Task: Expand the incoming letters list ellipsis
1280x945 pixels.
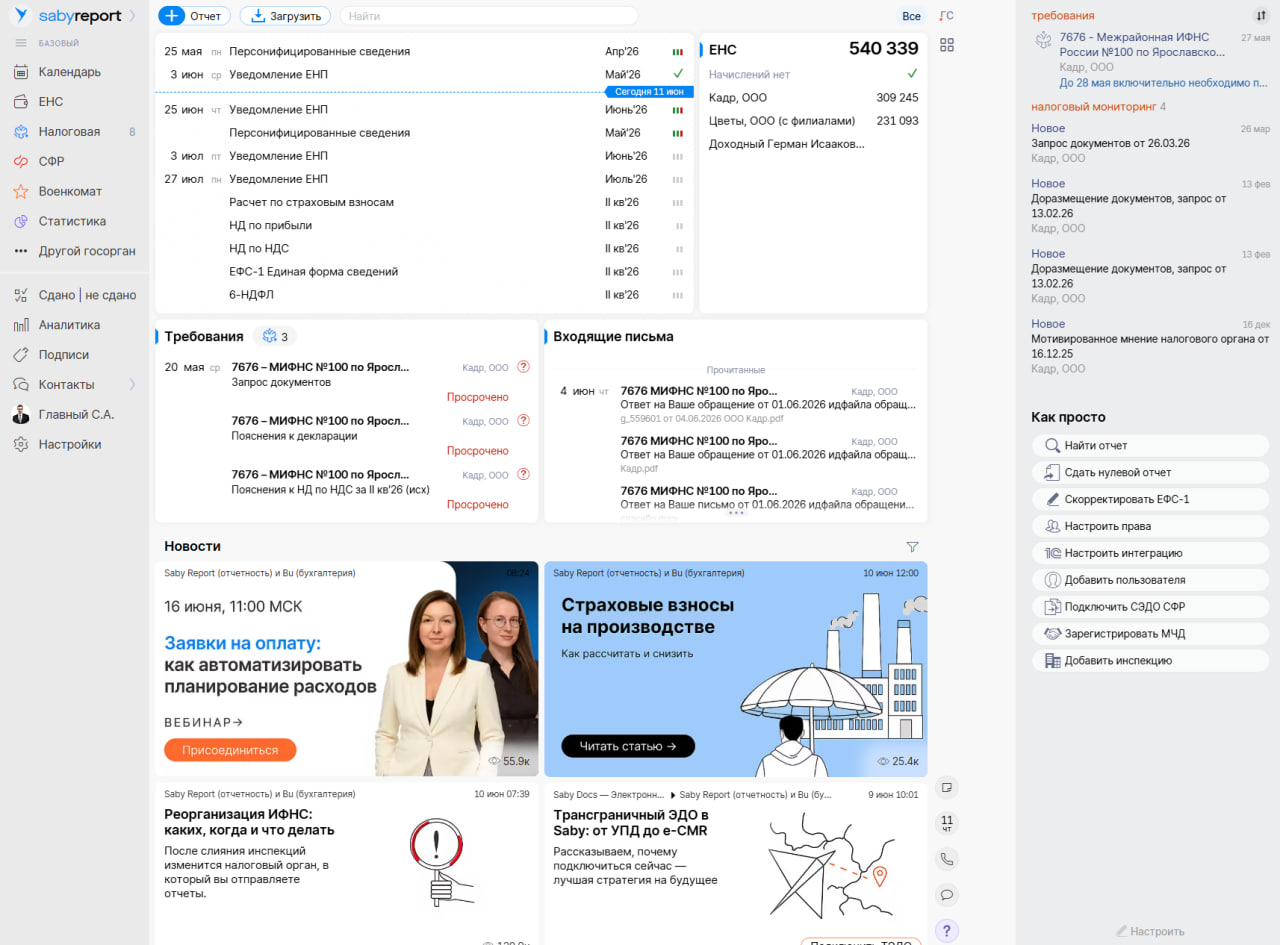Action: point(737,513)
